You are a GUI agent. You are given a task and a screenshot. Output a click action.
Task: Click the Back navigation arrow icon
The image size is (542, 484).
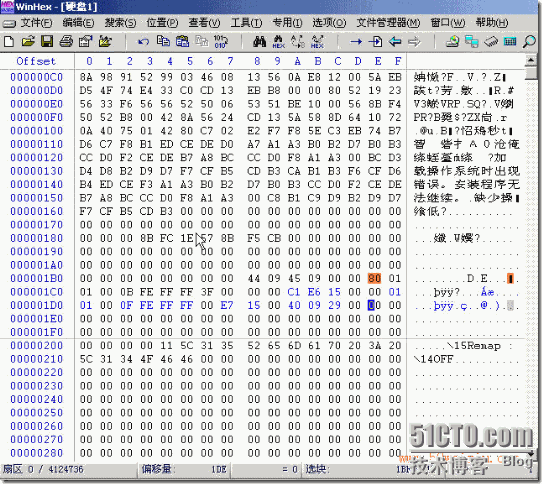point(394,42)
